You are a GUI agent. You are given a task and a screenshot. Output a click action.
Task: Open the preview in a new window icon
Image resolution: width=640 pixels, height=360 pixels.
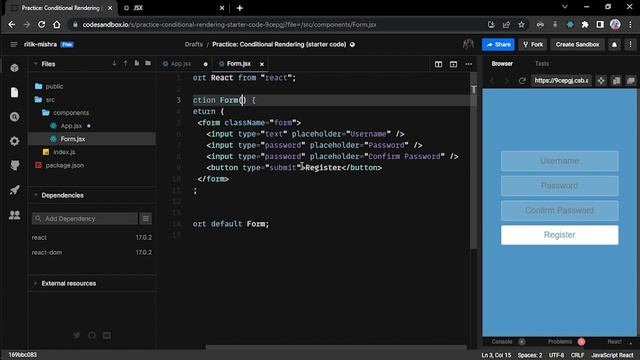point(631,81)
